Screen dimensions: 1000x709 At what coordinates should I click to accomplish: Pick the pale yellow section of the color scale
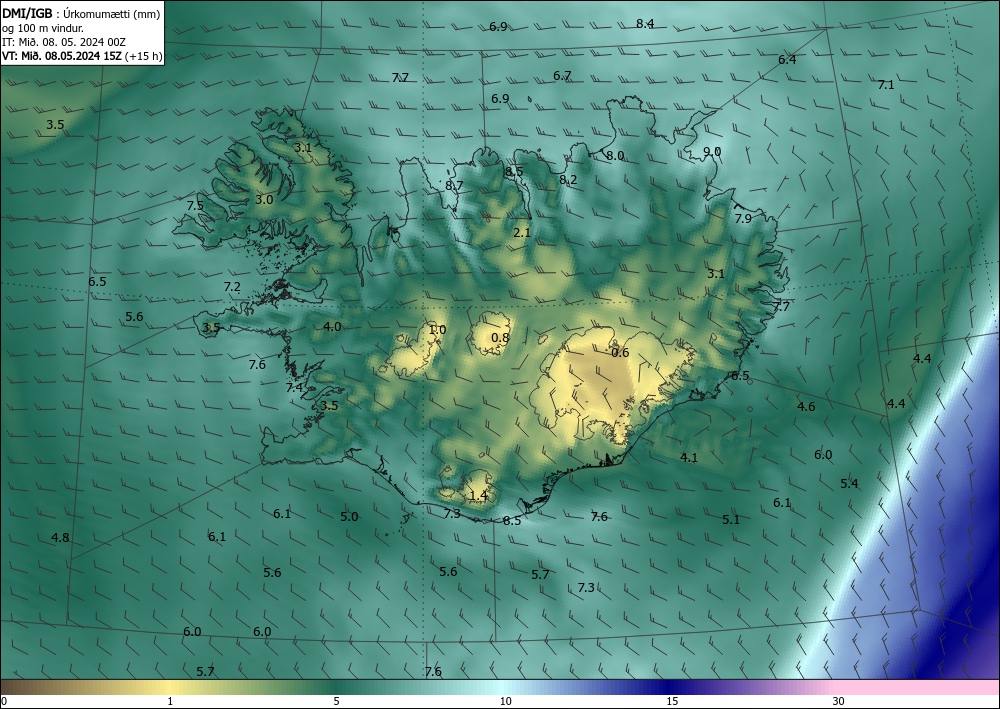coord(169,687)
